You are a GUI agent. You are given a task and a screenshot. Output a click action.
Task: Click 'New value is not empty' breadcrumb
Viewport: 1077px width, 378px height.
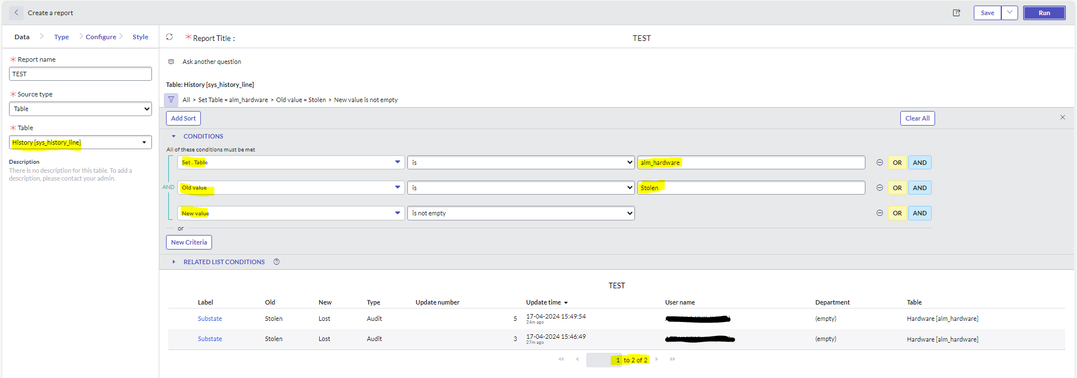[x=365, y=100]
